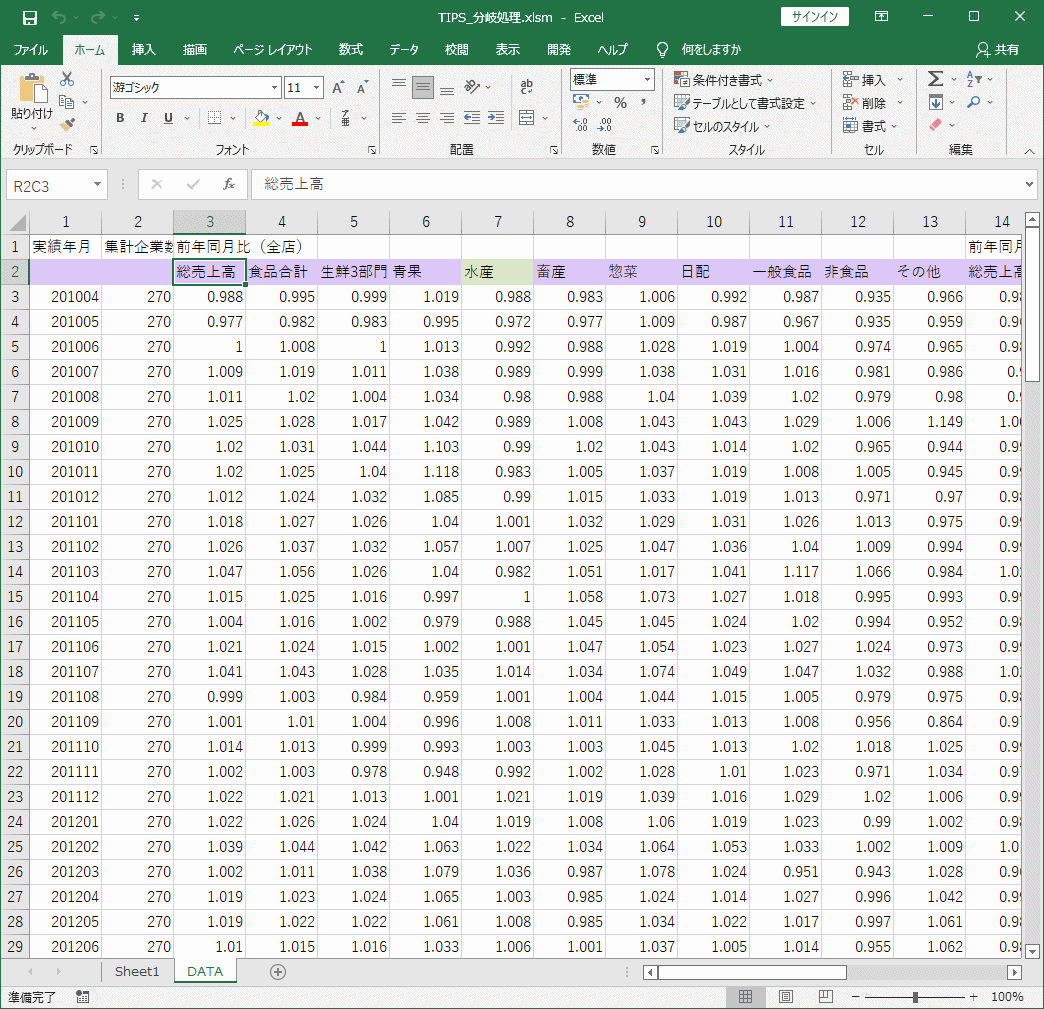Toggle Bold formatting
Viewport: 1044px width, 1009px height.
pos(120,118)
